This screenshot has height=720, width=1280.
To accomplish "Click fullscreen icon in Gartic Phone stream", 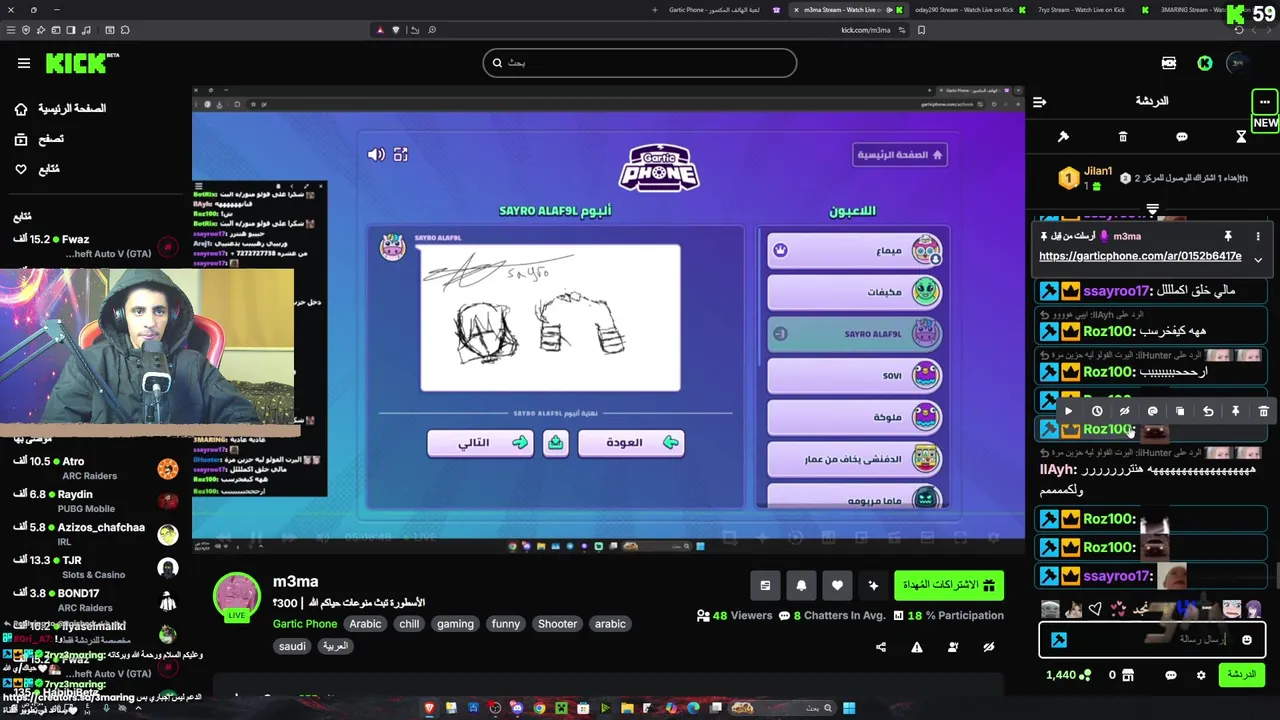I will (x=401, y=155).
